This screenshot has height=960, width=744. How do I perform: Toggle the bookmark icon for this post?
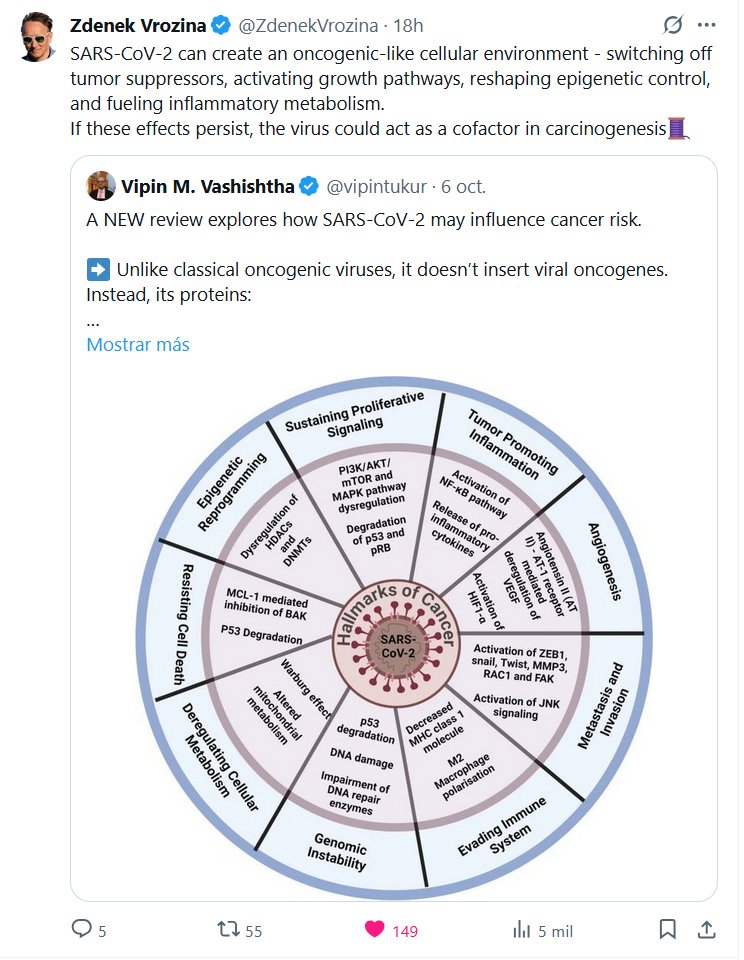click(x=667, y=929)
